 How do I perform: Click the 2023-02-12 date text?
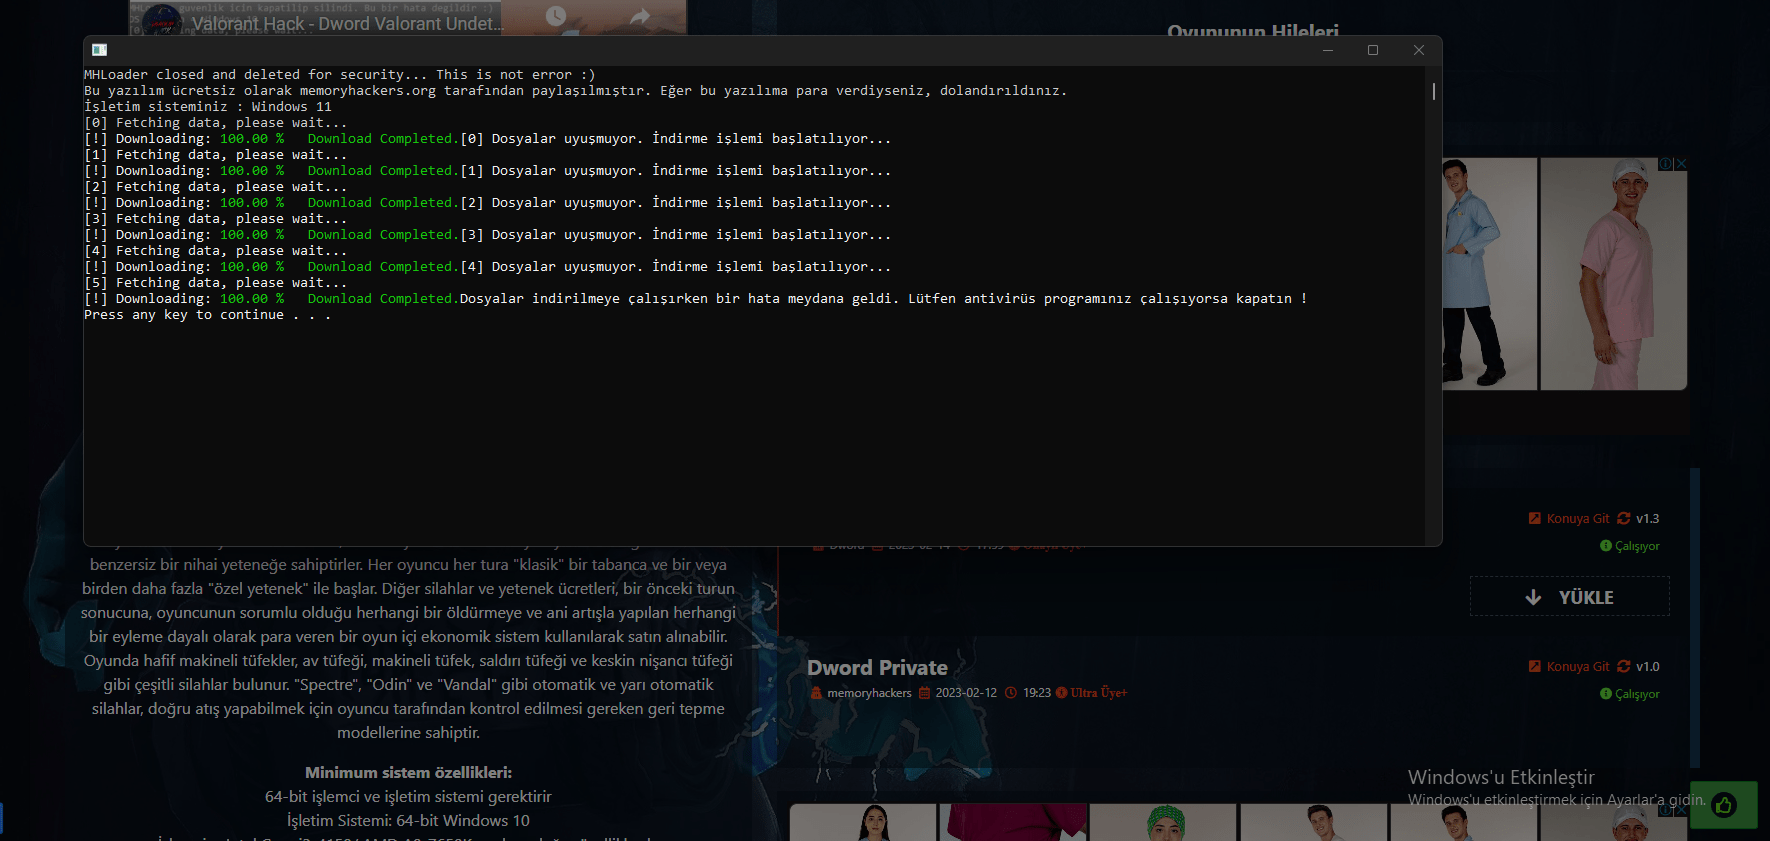click(x=966, y=693)
